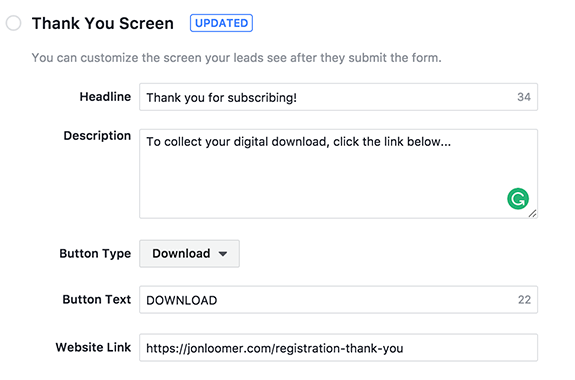Click the Headline field label
The width and height of the screenshot is (575, 380).
pos(105,97)
